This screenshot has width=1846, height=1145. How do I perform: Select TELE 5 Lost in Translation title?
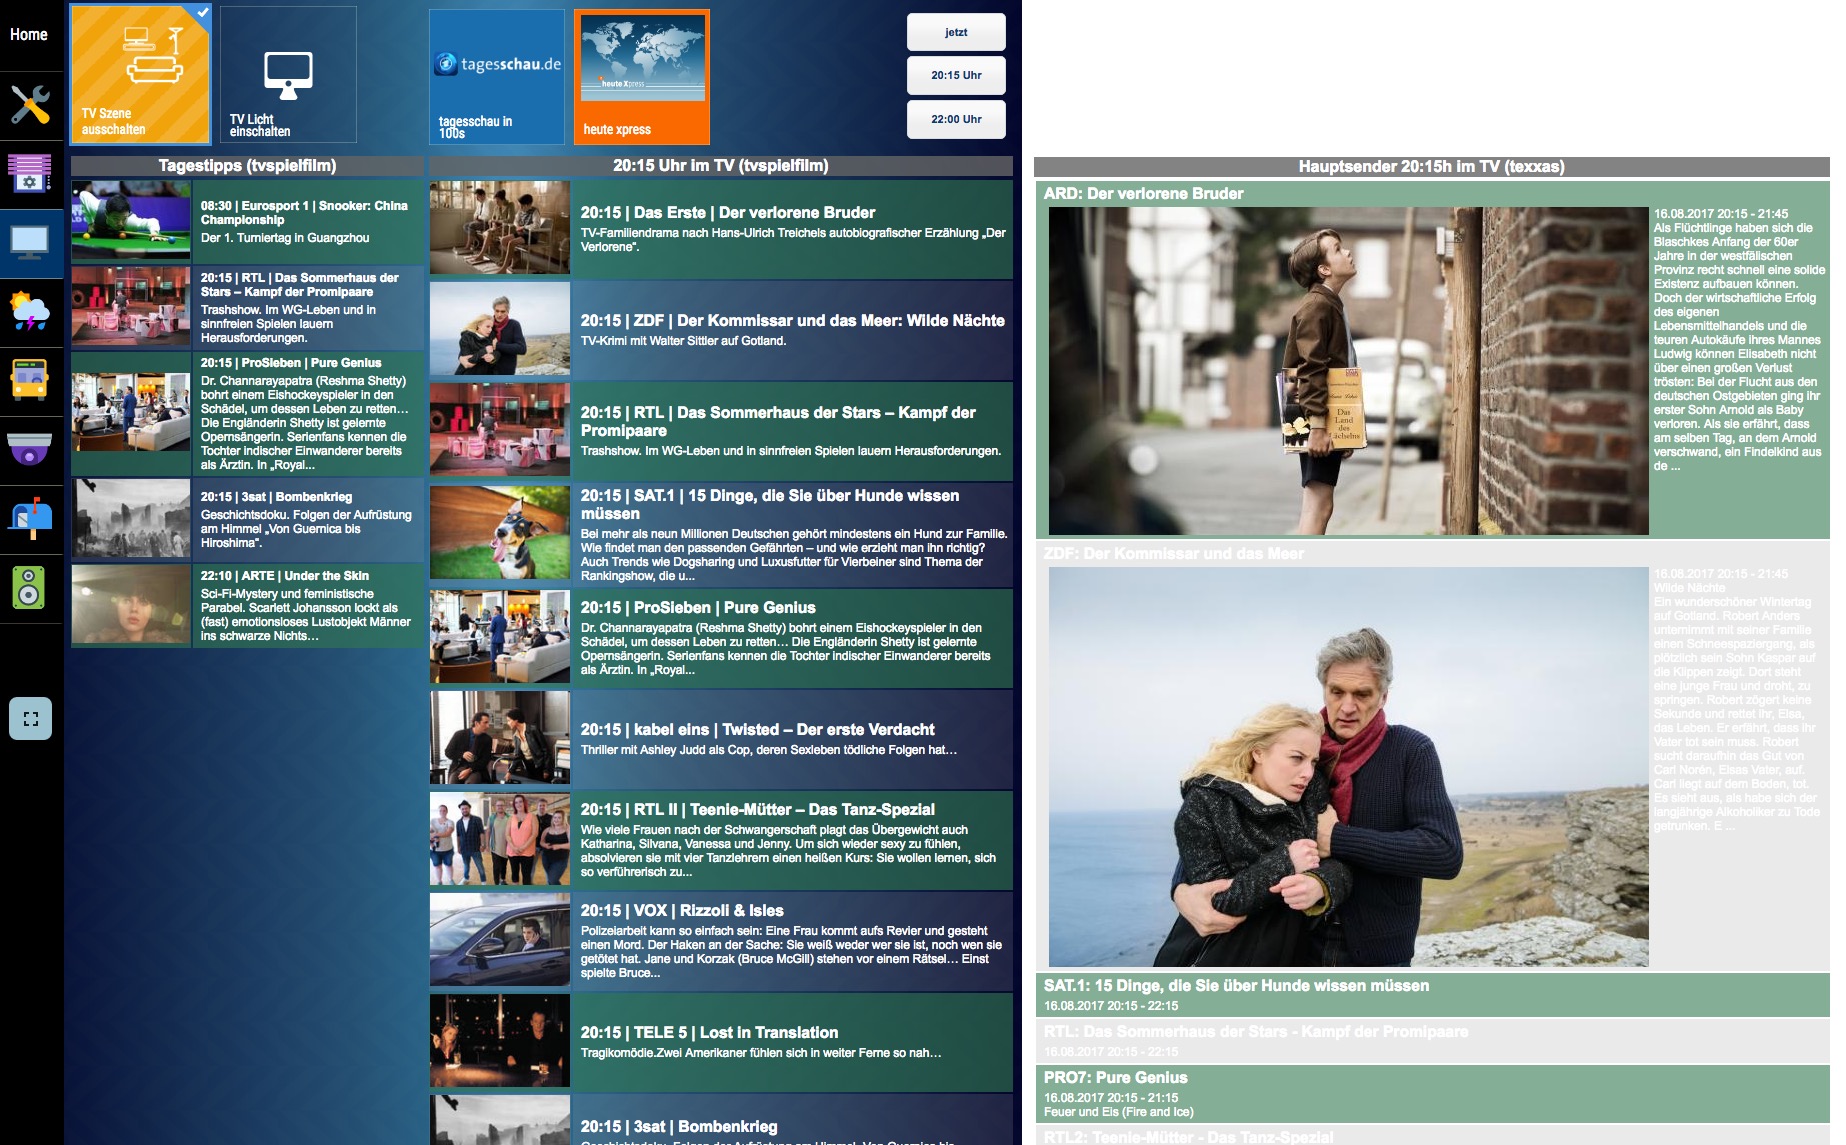tap(709, 1033)
